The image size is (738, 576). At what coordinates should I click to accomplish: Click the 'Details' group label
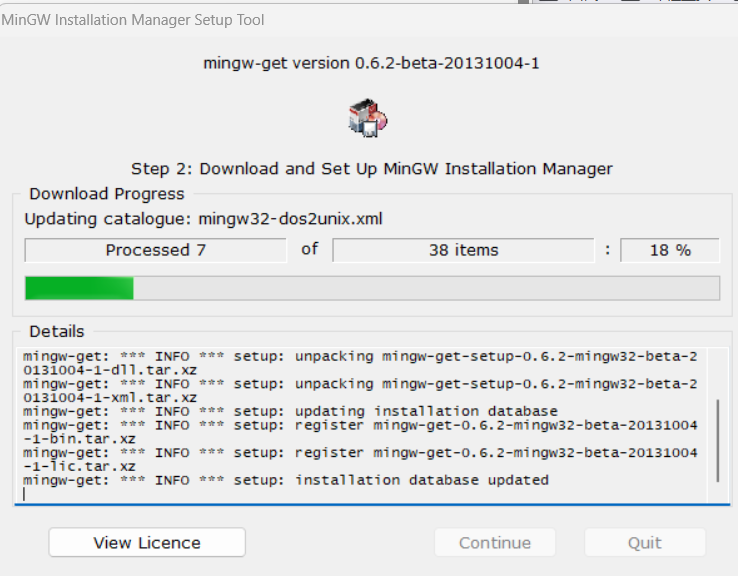56,331
